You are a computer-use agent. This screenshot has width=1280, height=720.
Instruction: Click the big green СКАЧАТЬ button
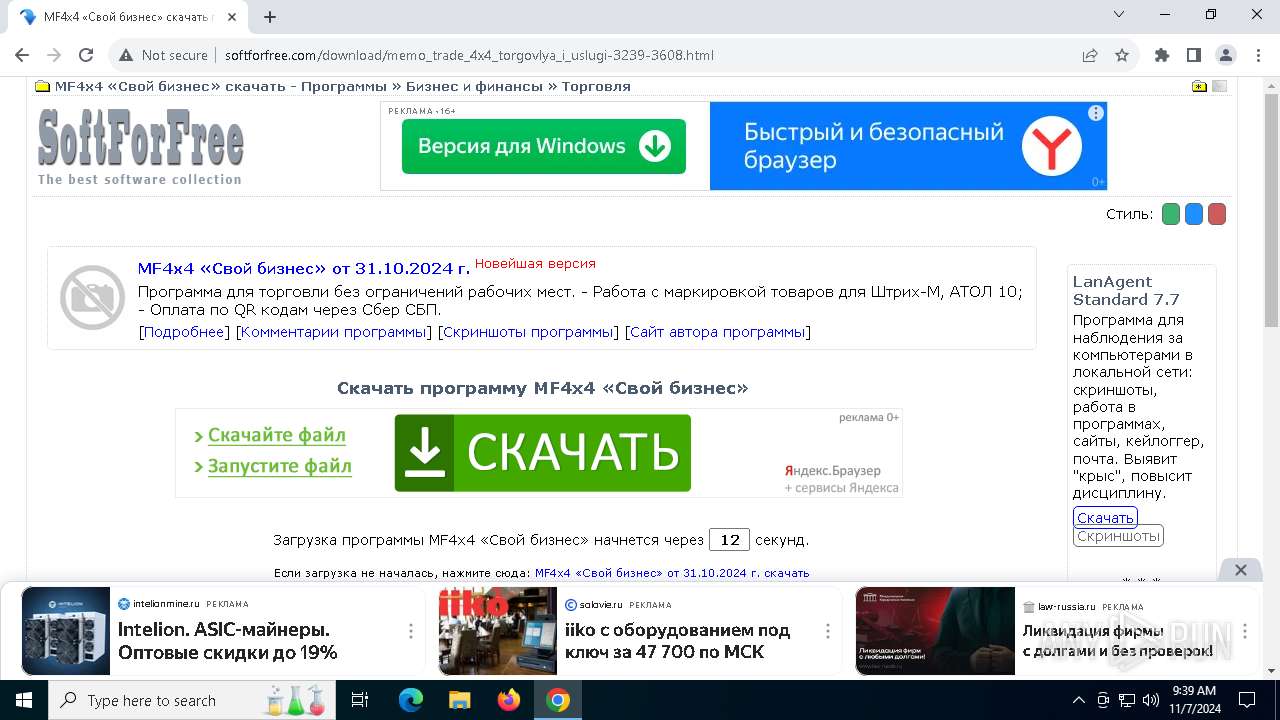[x=543, y=453]
